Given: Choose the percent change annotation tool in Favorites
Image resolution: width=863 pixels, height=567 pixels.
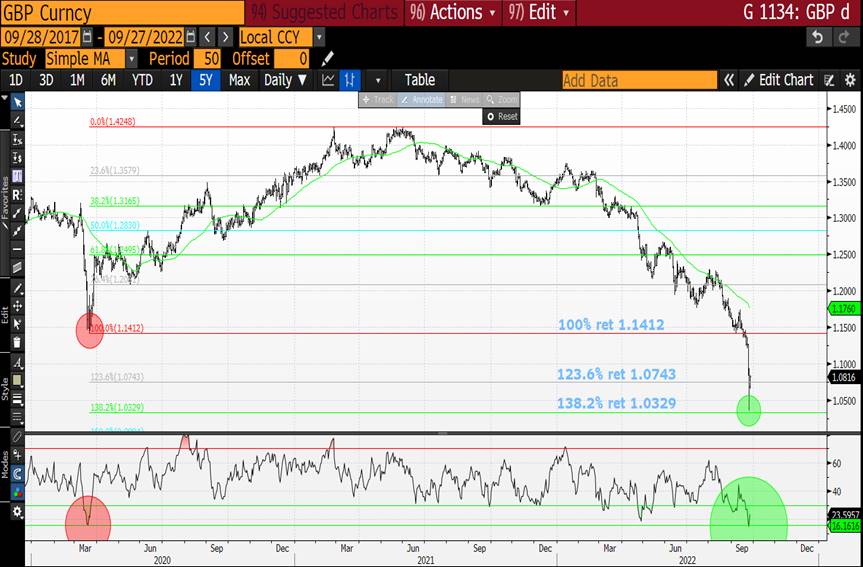Looking at the screenshot, I should [x=18, y=139].
